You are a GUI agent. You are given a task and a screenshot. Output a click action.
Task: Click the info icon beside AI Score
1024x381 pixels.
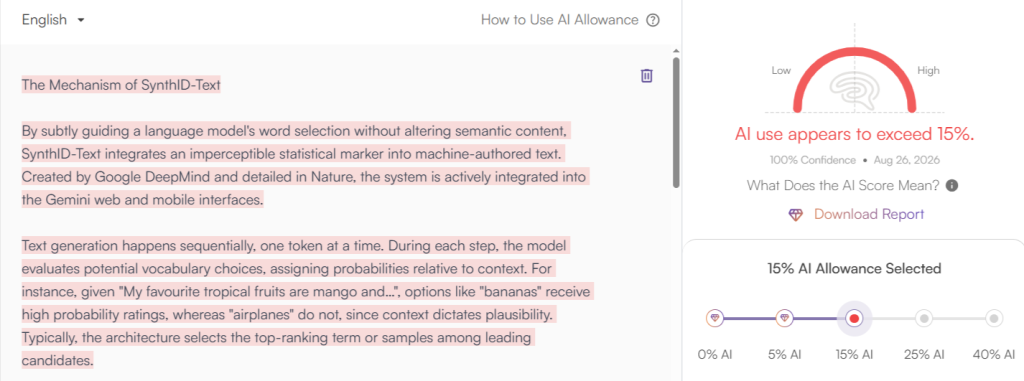pos(952,186)
